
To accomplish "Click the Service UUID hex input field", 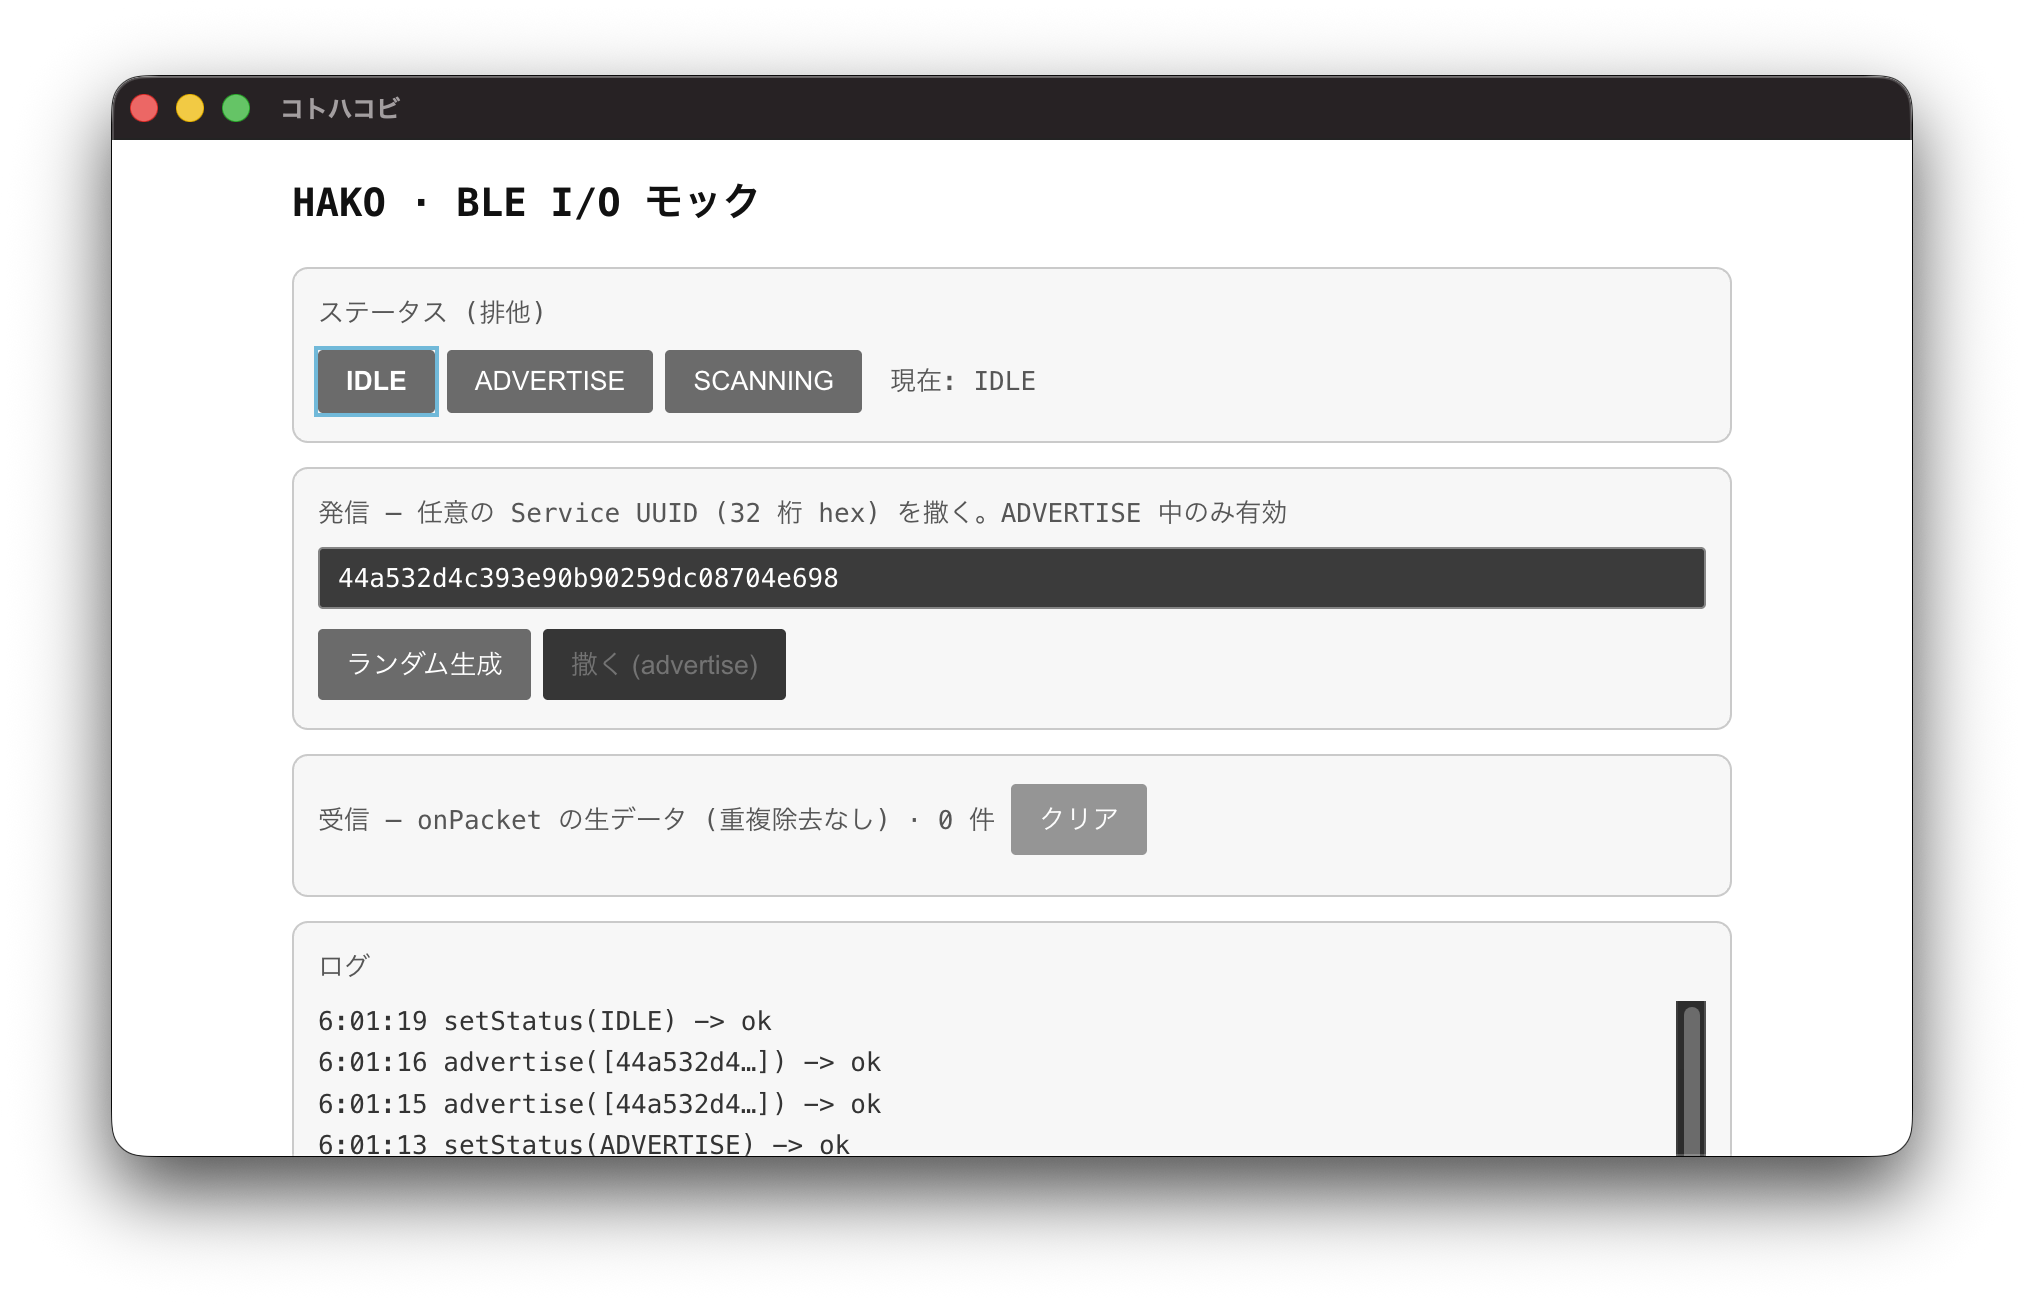I will (1011, 578).
